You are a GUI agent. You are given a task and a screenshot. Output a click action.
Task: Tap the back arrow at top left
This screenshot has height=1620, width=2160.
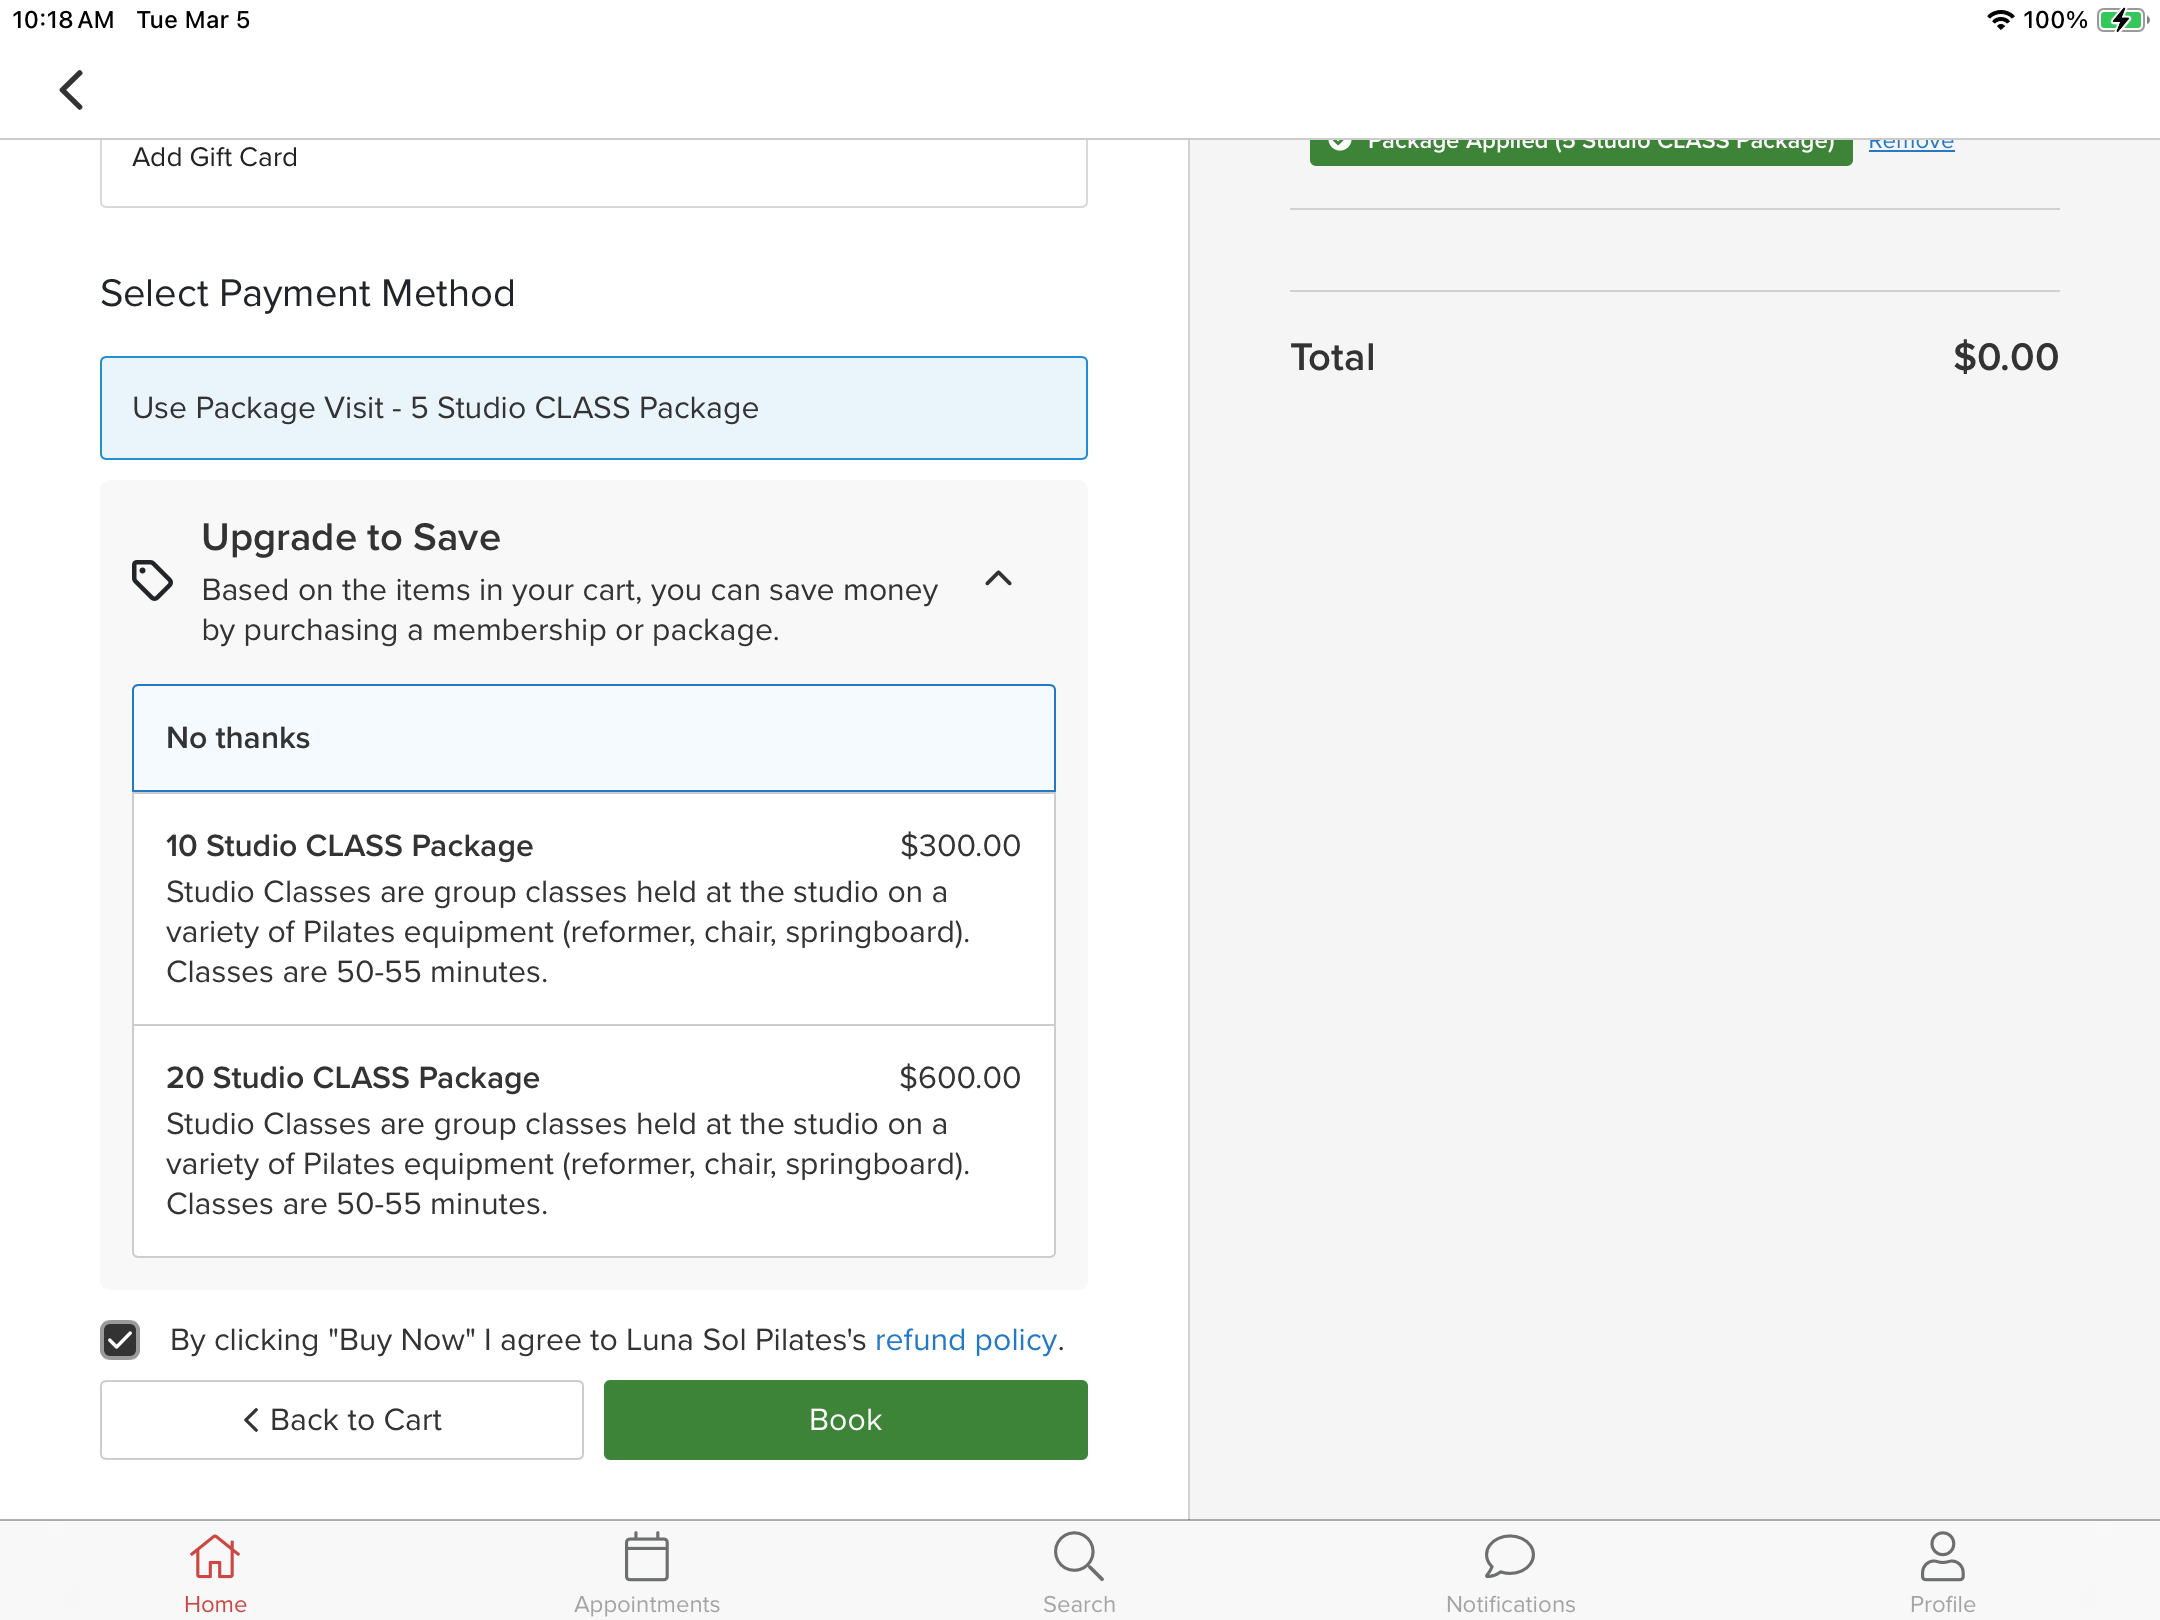point(71,90)
